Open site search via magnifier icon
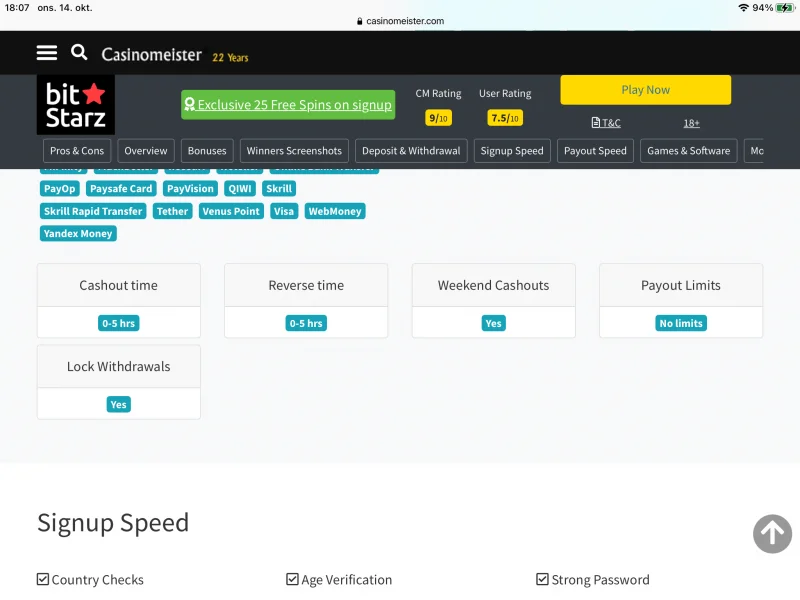The width and height of the screenshot is (800, 600). 79,52
